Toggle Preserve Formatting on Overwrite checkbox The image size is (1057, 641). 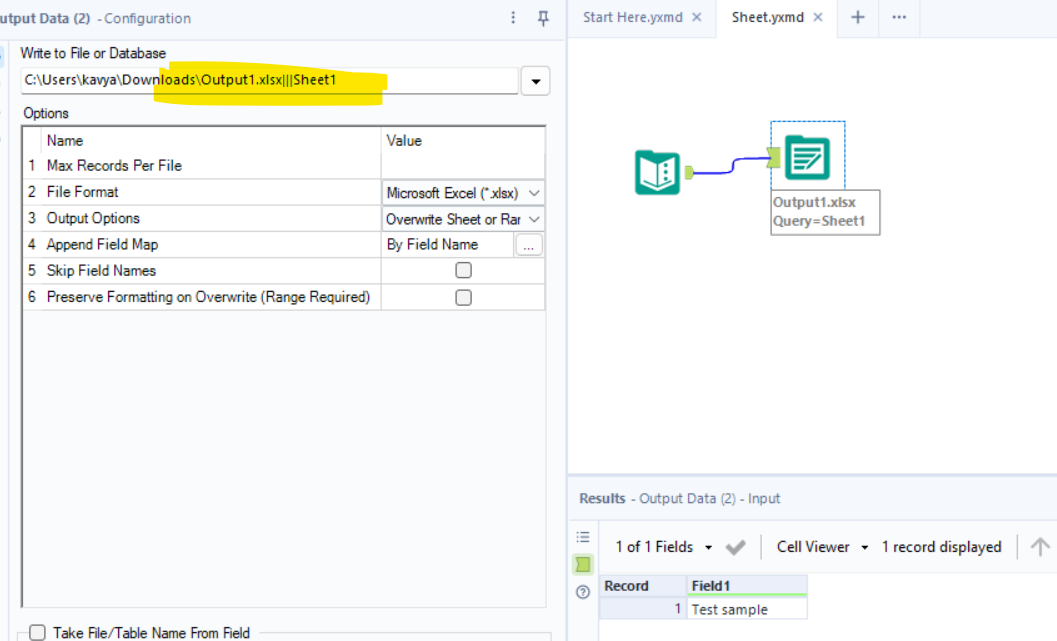(x=463, y=297)
